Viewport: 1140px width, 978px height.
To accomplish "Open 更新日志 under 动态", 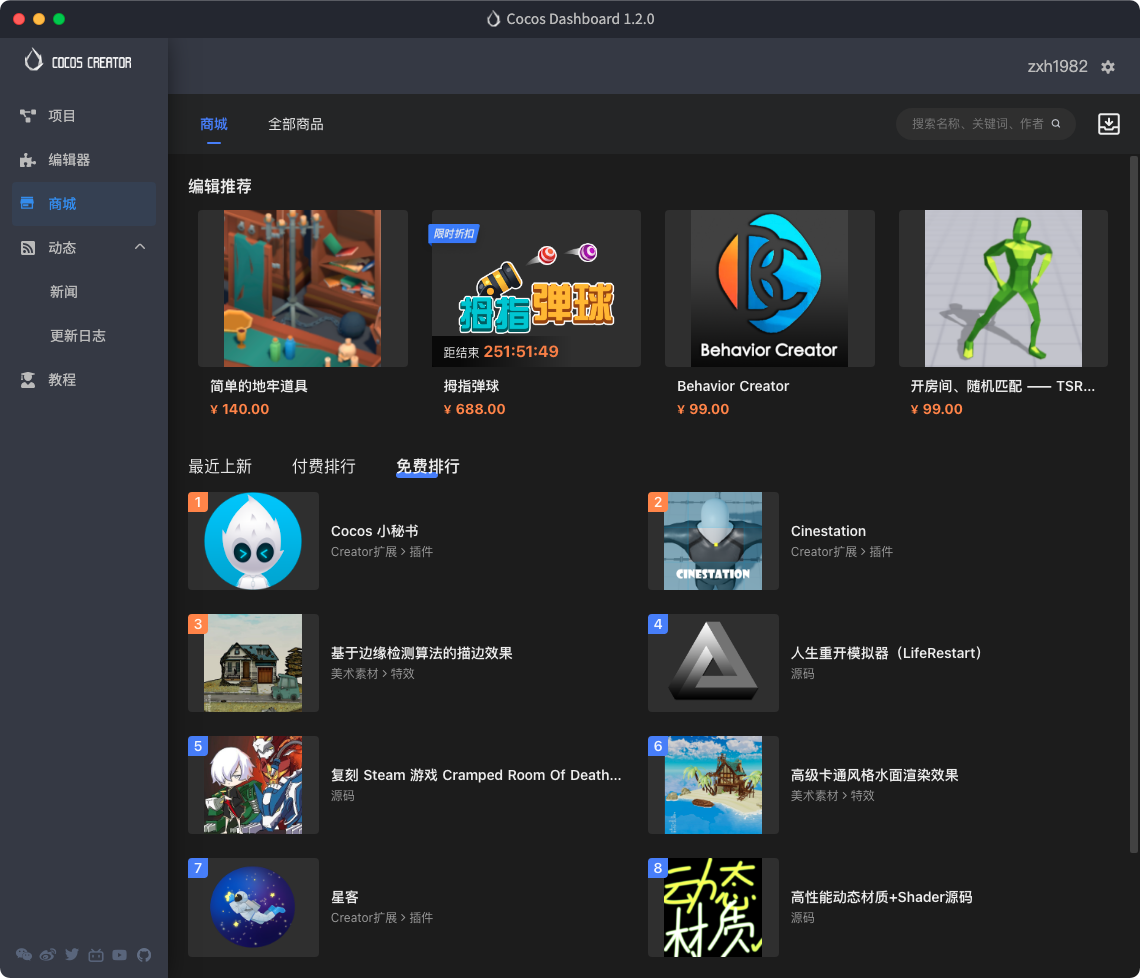I will pos(78,336).
